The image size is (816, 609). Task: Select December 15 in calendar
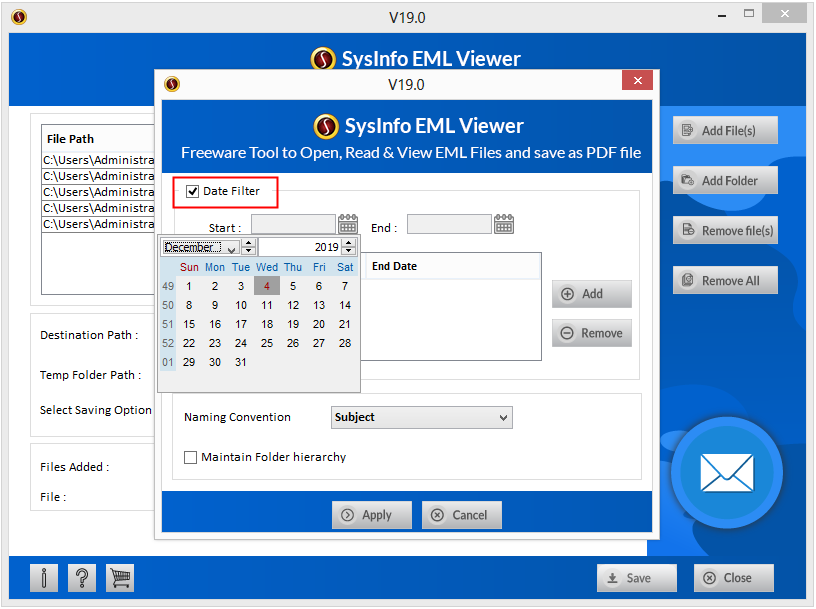[x=189, y=324]
